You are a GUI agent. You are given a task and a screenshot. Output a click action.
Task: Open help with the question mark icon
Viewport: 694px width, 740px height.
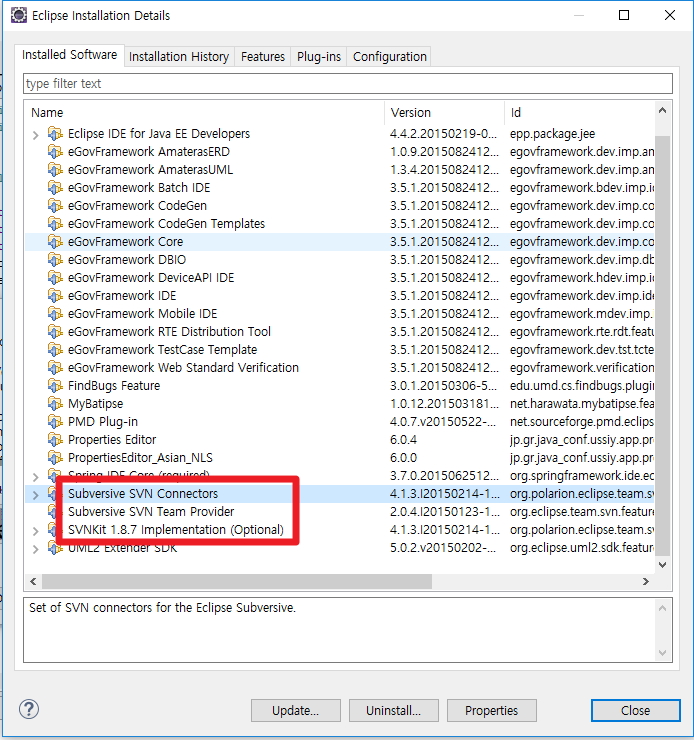pyautogui.click(x=29, y=709)
